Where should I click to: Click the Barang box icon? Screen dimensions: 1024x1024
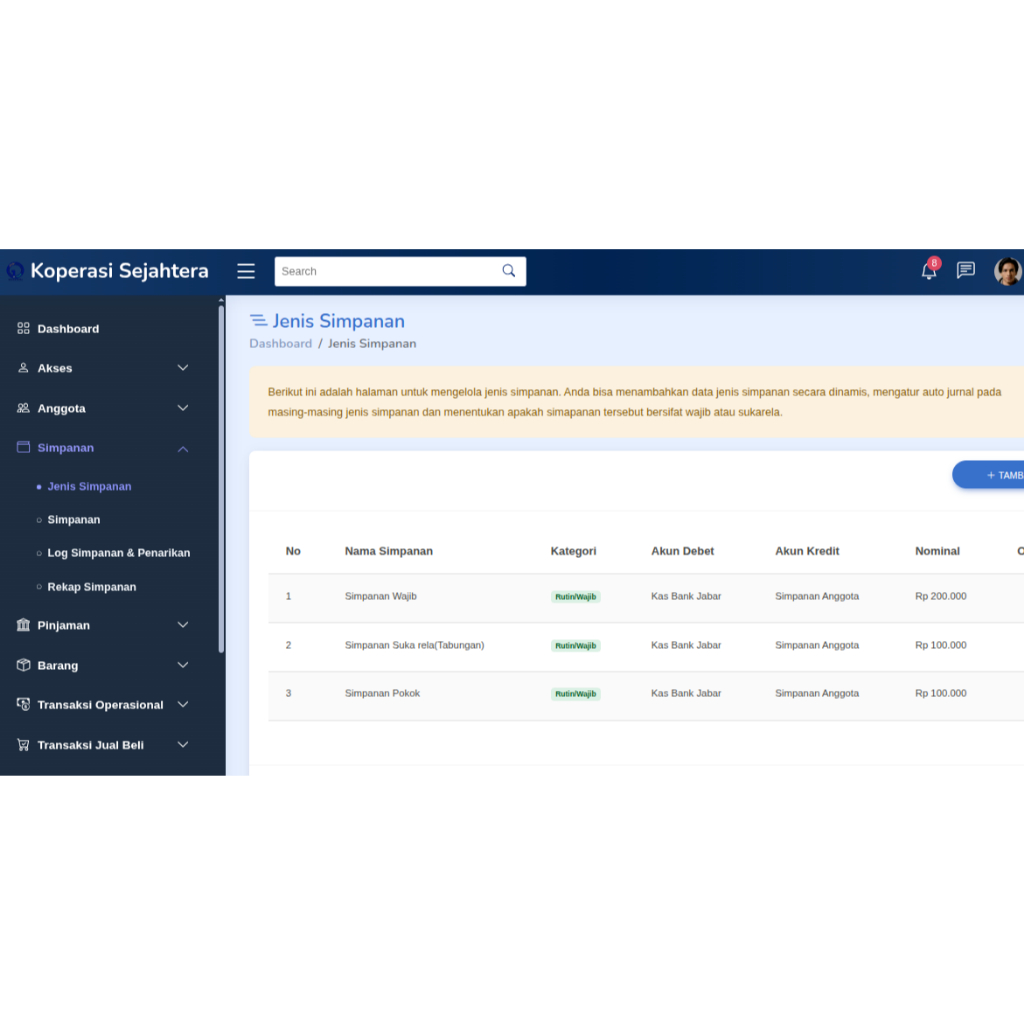click(x=23, y=665)
